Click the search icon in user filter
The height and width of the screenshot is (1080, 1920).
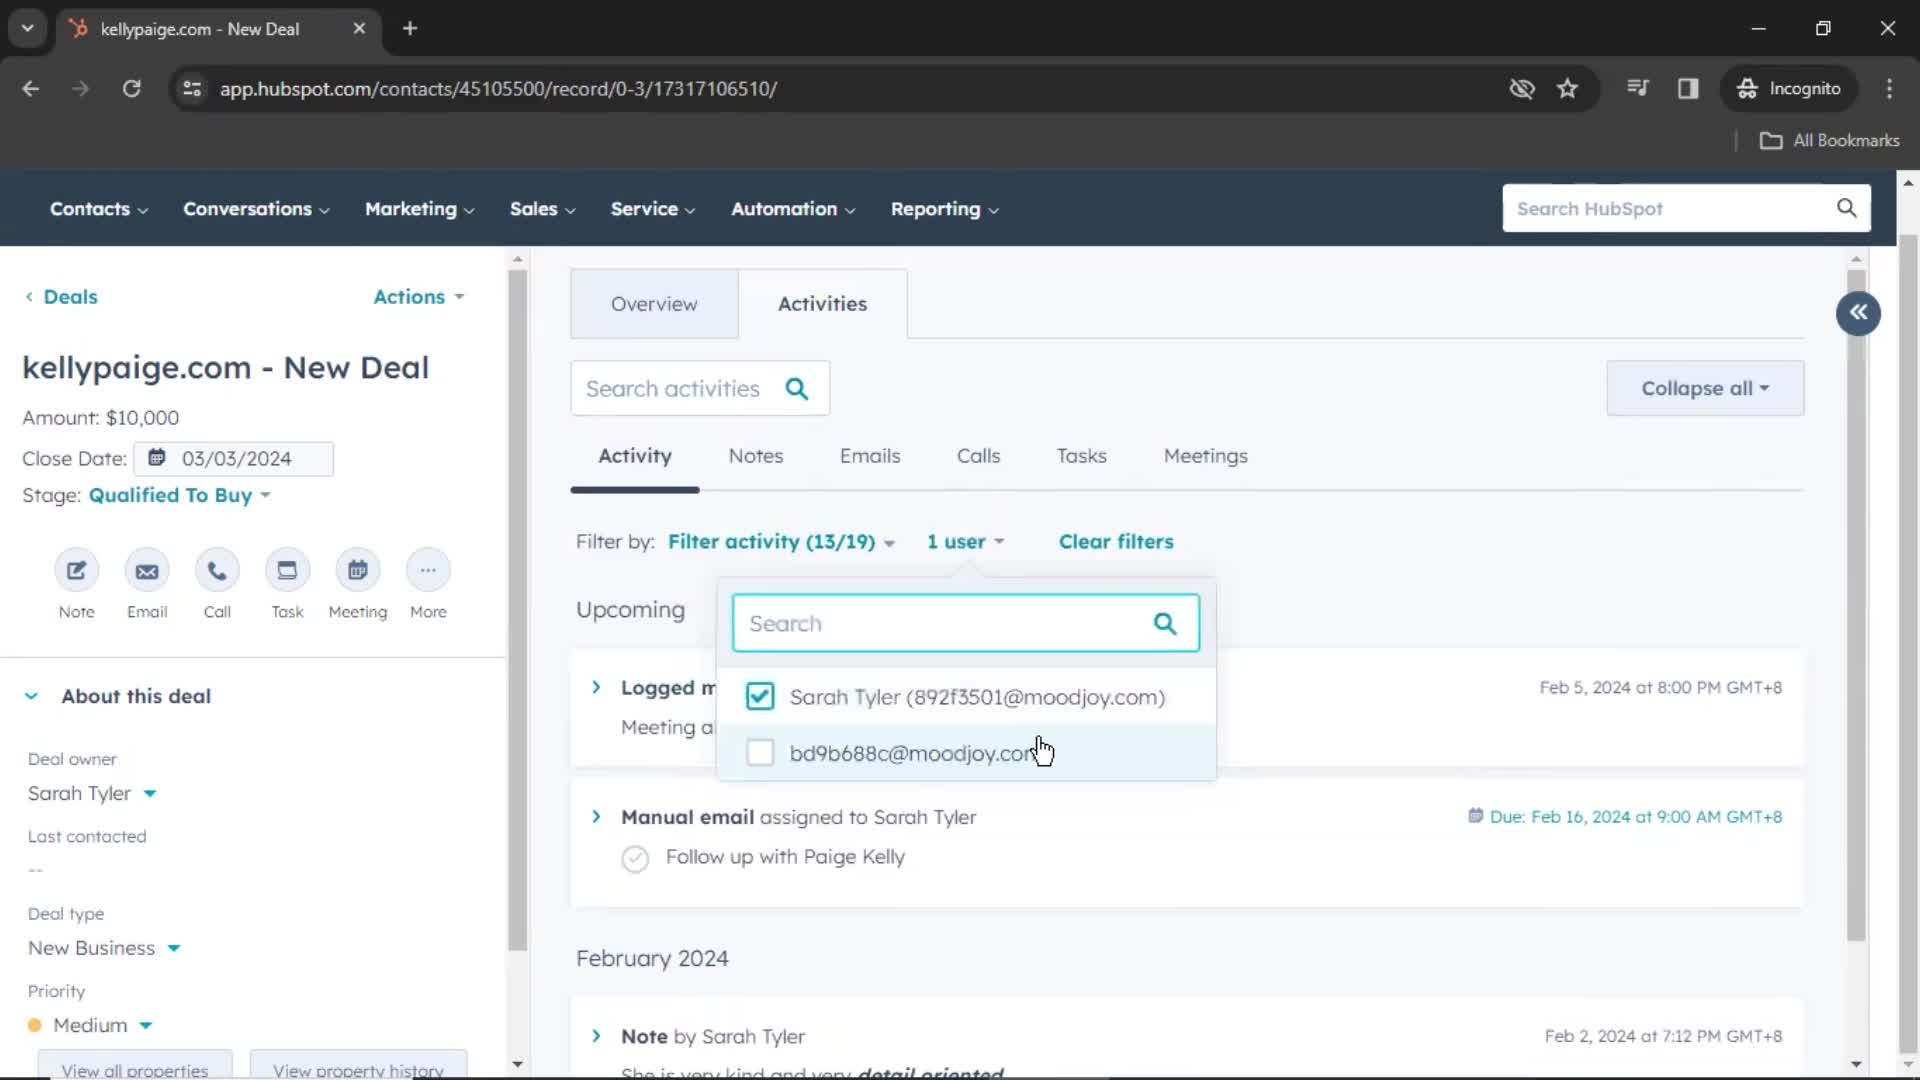click(x=1164, y=622)
